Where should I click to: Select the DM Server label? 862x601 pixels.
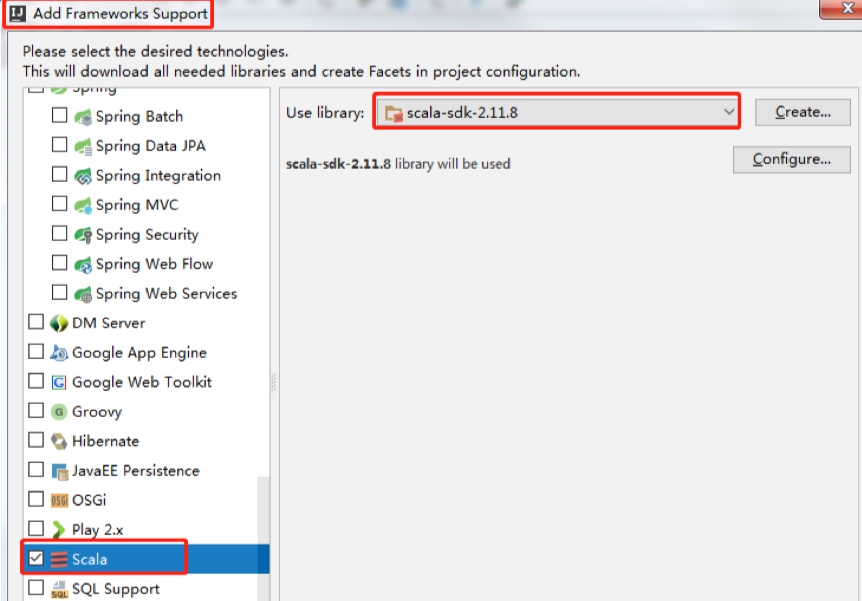(109, 323)
